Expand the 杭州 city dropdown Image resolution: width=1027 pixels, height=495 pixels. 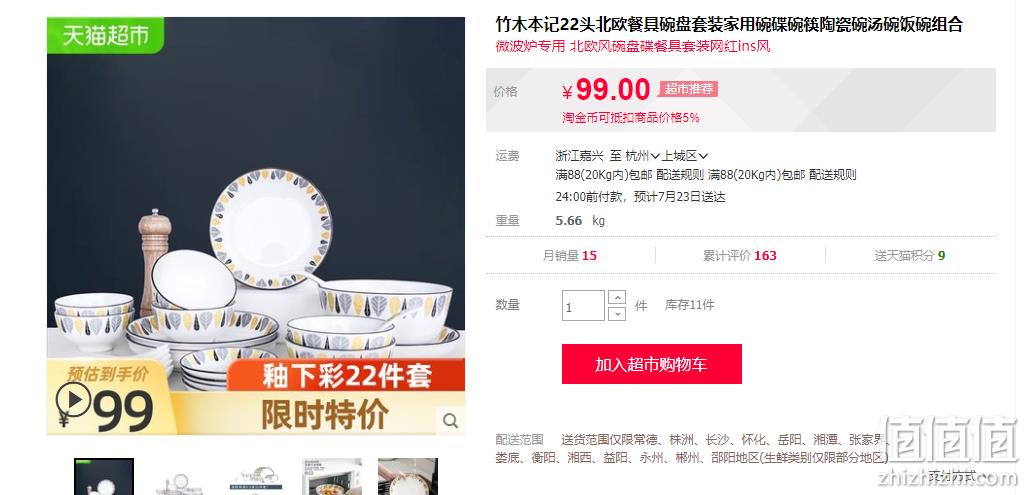coord(642,156)
